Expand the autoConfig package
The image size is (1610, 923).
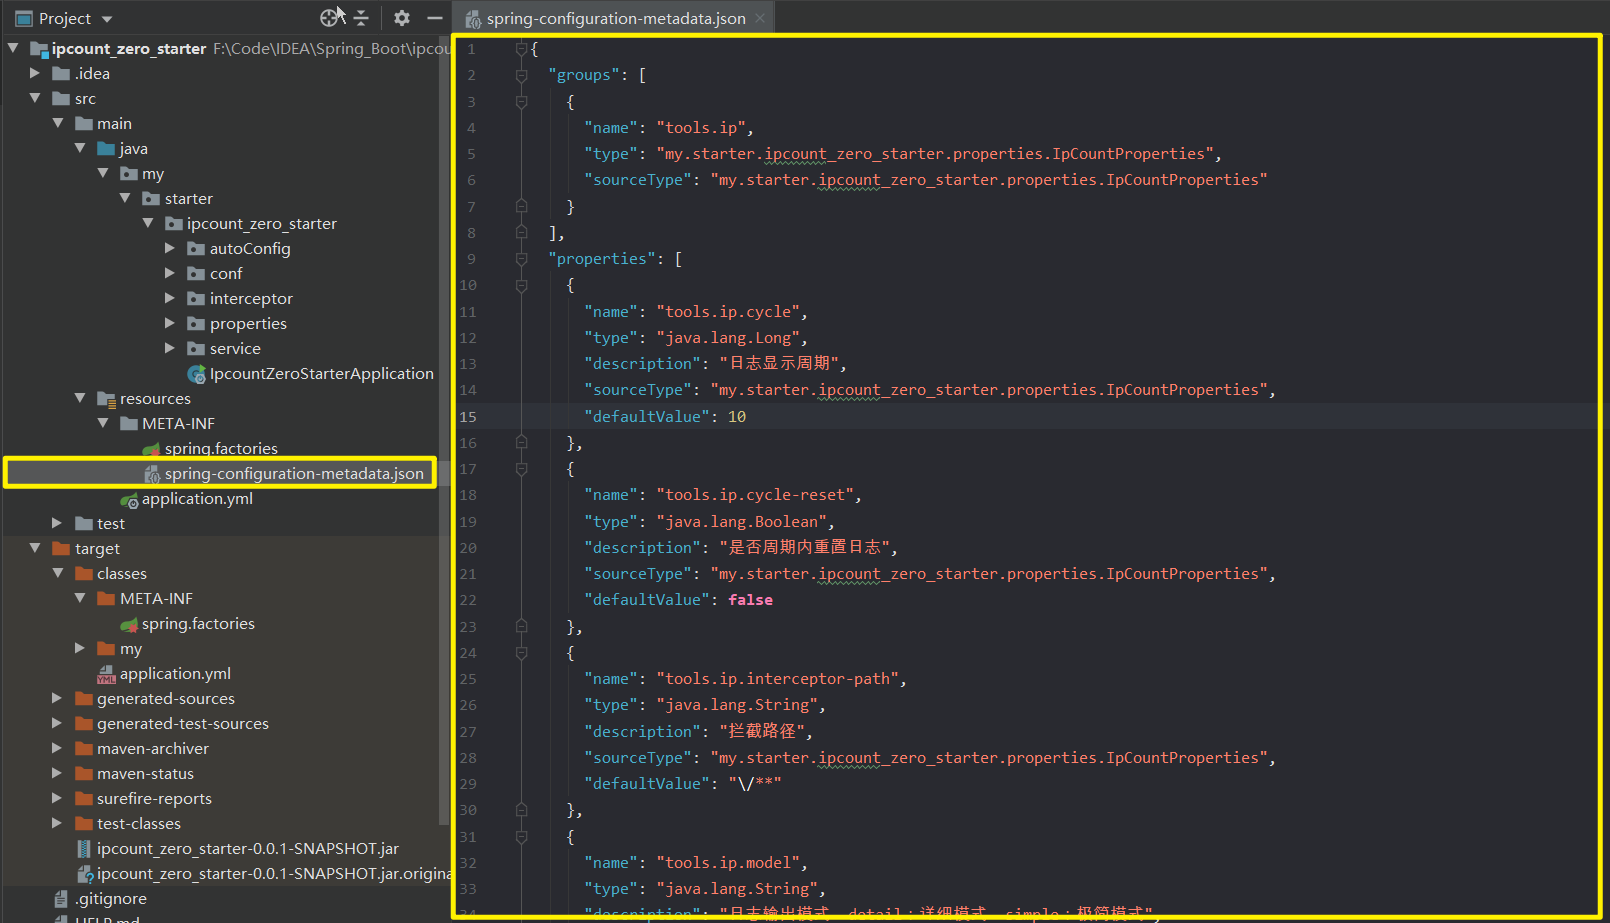[x=170, y=248]
